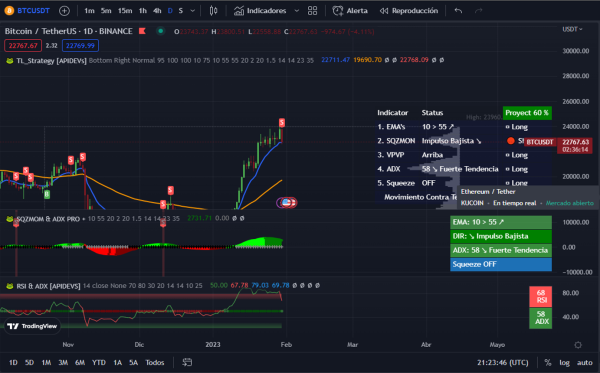
Task: Set date range to 5D
Action: pyautogui.click(x=29, y=362)
